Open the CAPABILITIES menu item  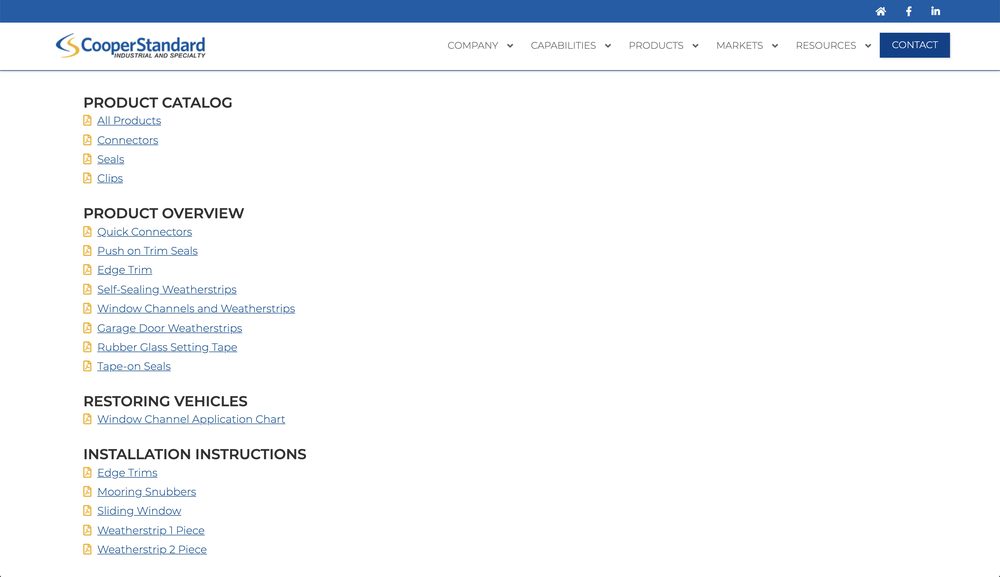[x=563, y=45]
